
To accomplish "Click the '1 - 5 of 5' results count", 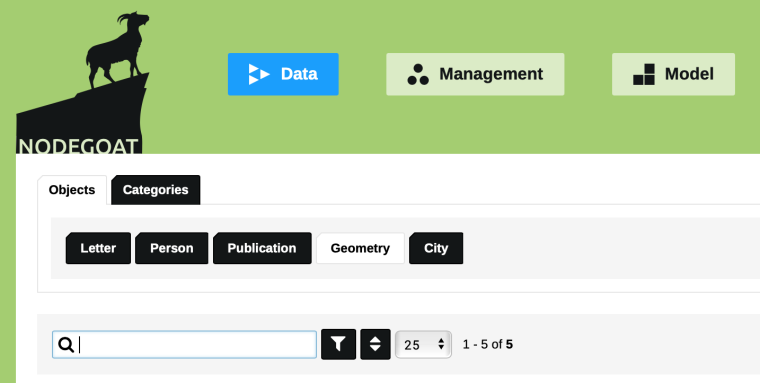I will coord(488,345).
